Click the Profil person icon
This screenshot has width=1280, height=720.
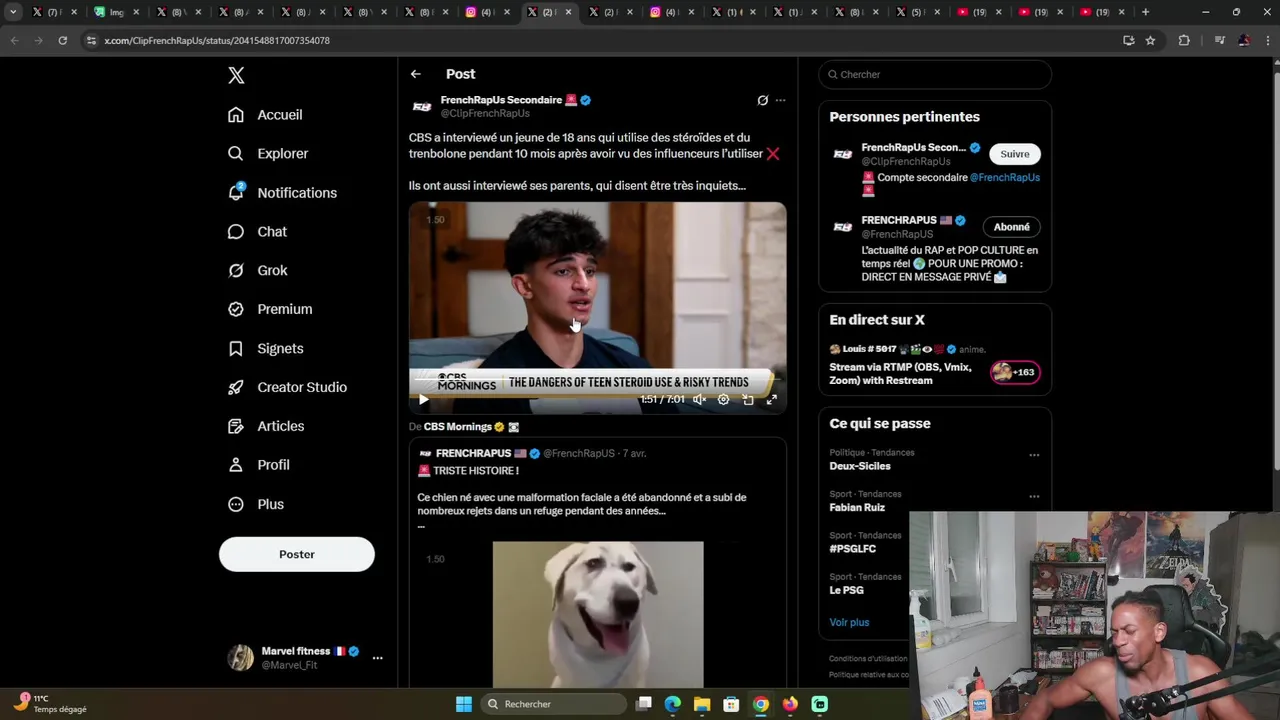pyautogui.click(x=236, y=465)
